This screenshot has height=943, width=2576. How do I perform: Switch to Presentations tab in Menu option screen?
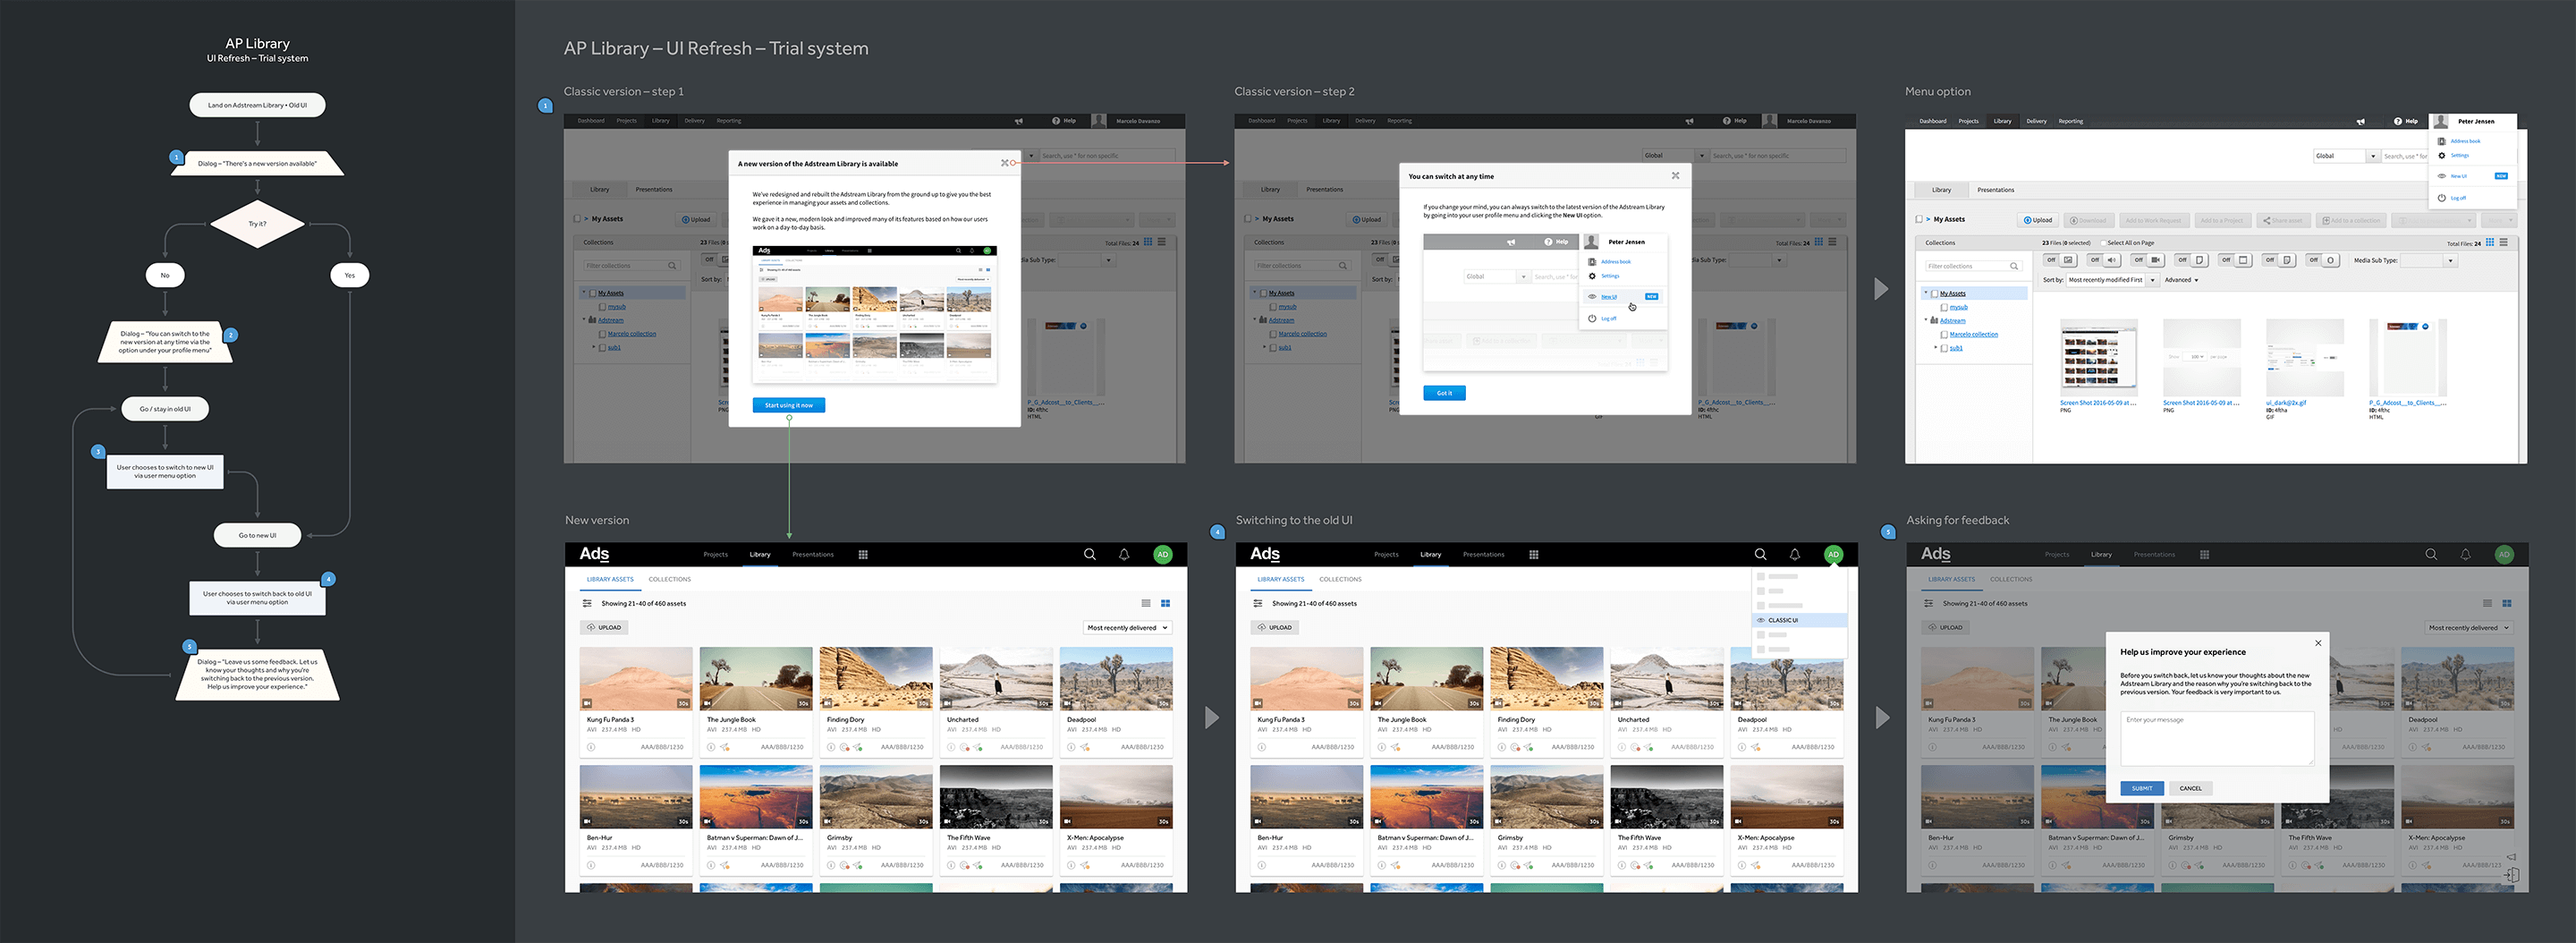coord(1996,190)
